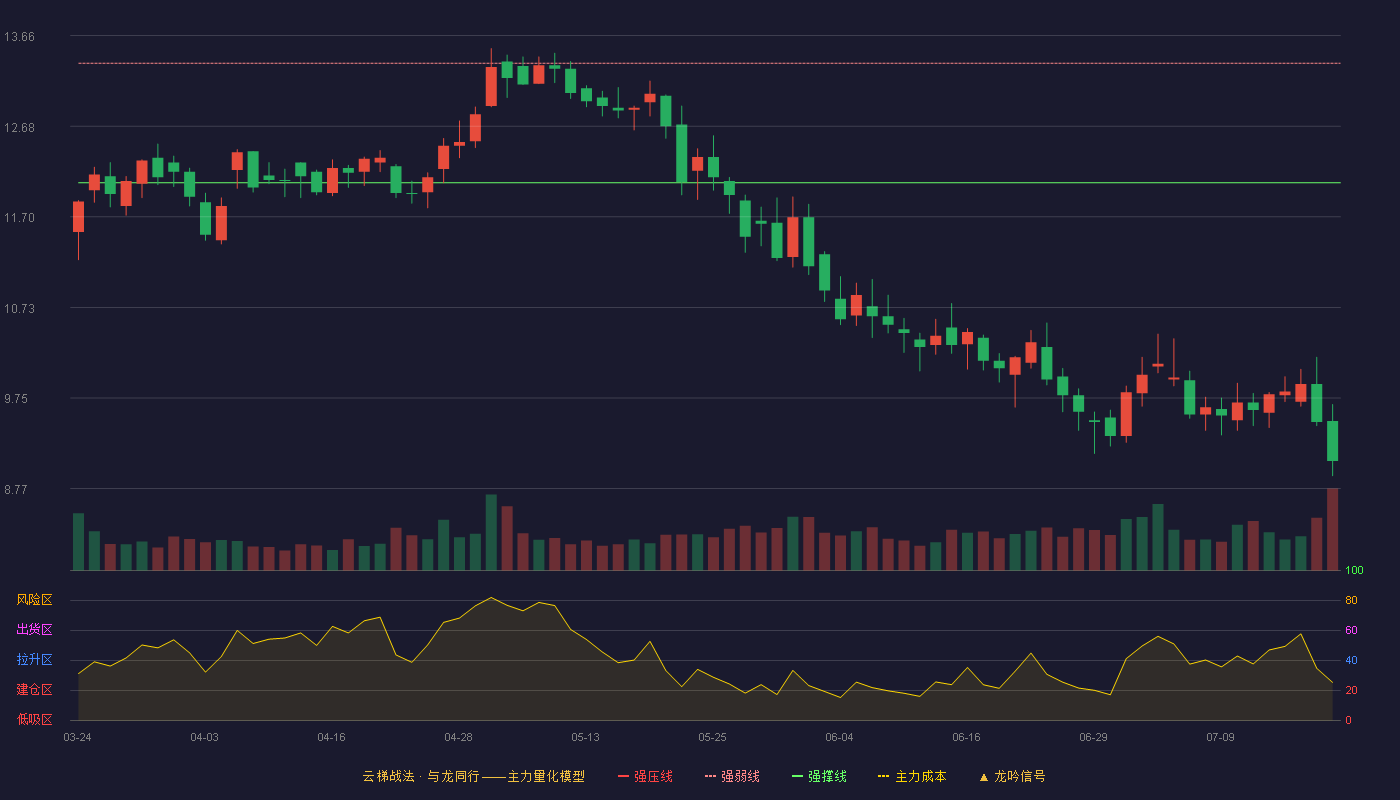Viewport: 1400px width, 800px height.
Task: Click the 07-09 date axis label
Action: point(1220,737)
